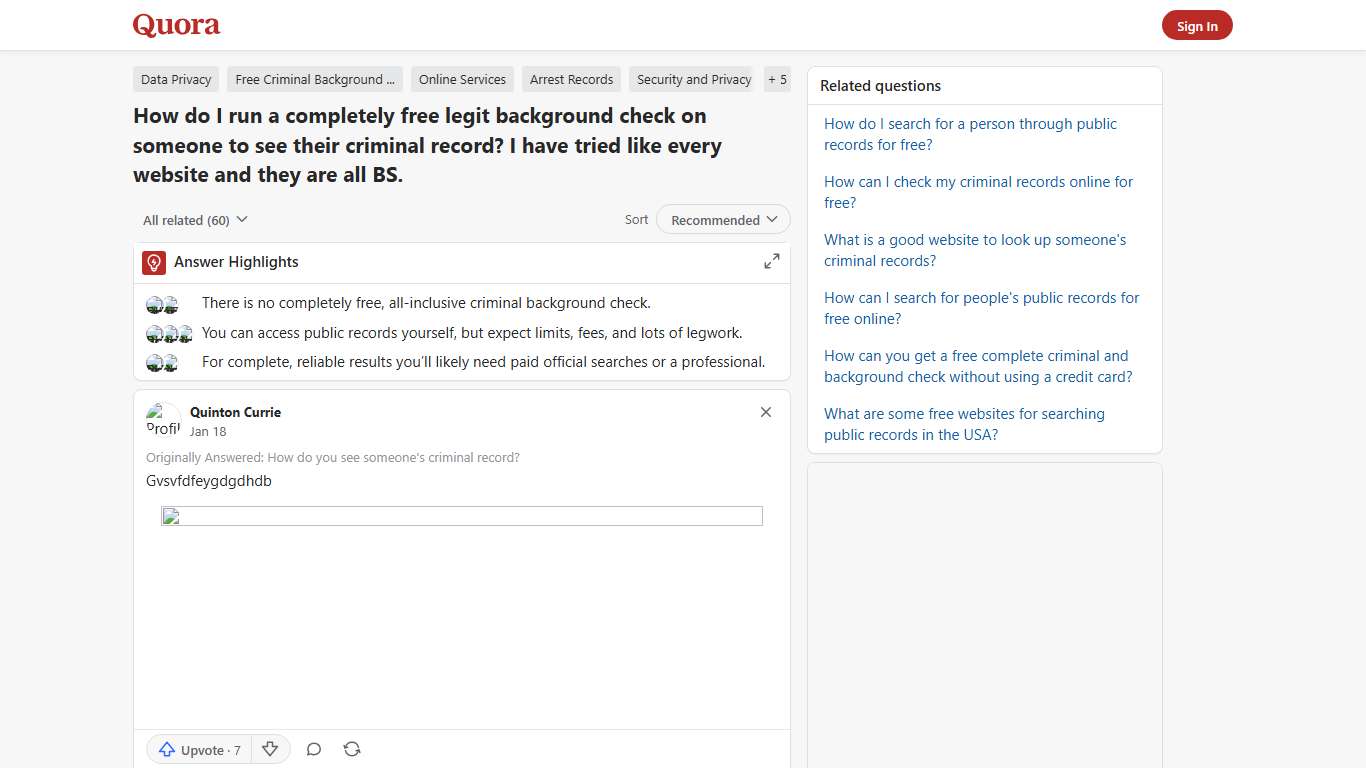Click the avatar icons beside the first highlight

pyautogui.click(x=162, y=303)
